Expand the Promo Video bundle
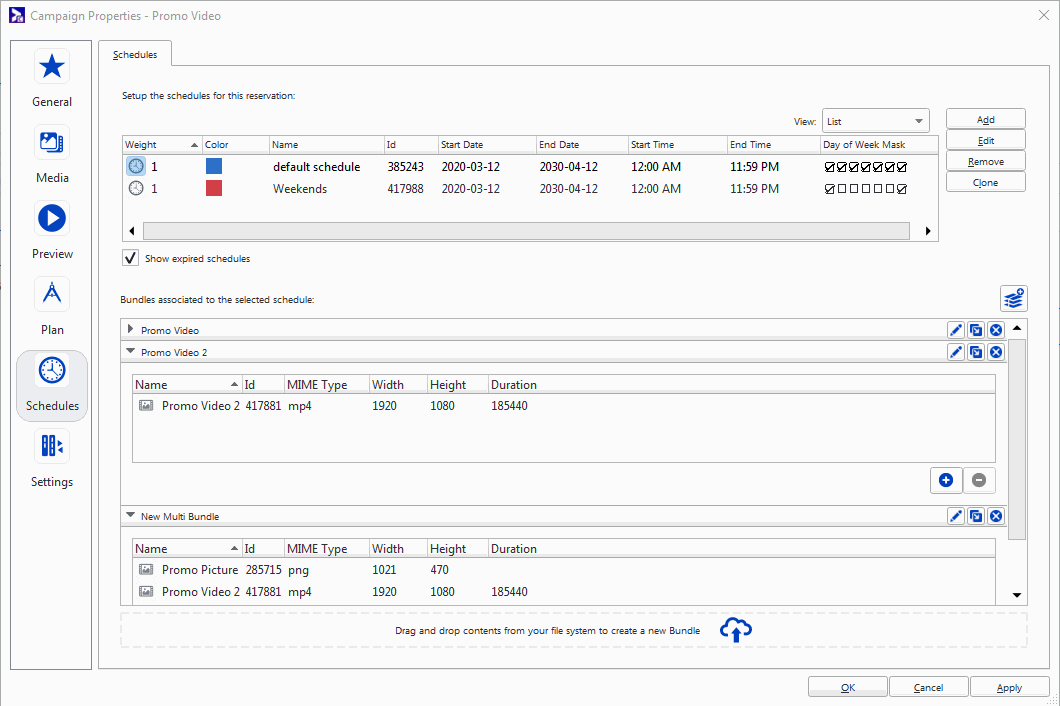Screen dimensions: 1060x706 [x=130, y=330]
